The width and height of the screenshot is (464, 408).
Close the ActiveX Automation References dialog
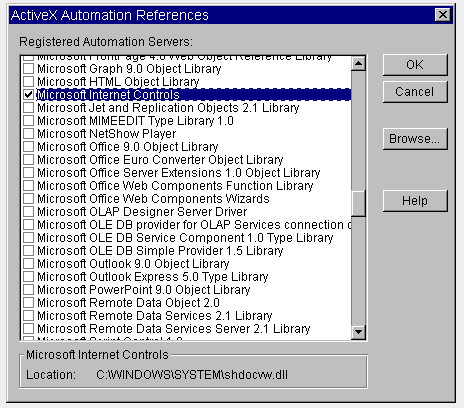click(x=443, y=15)
